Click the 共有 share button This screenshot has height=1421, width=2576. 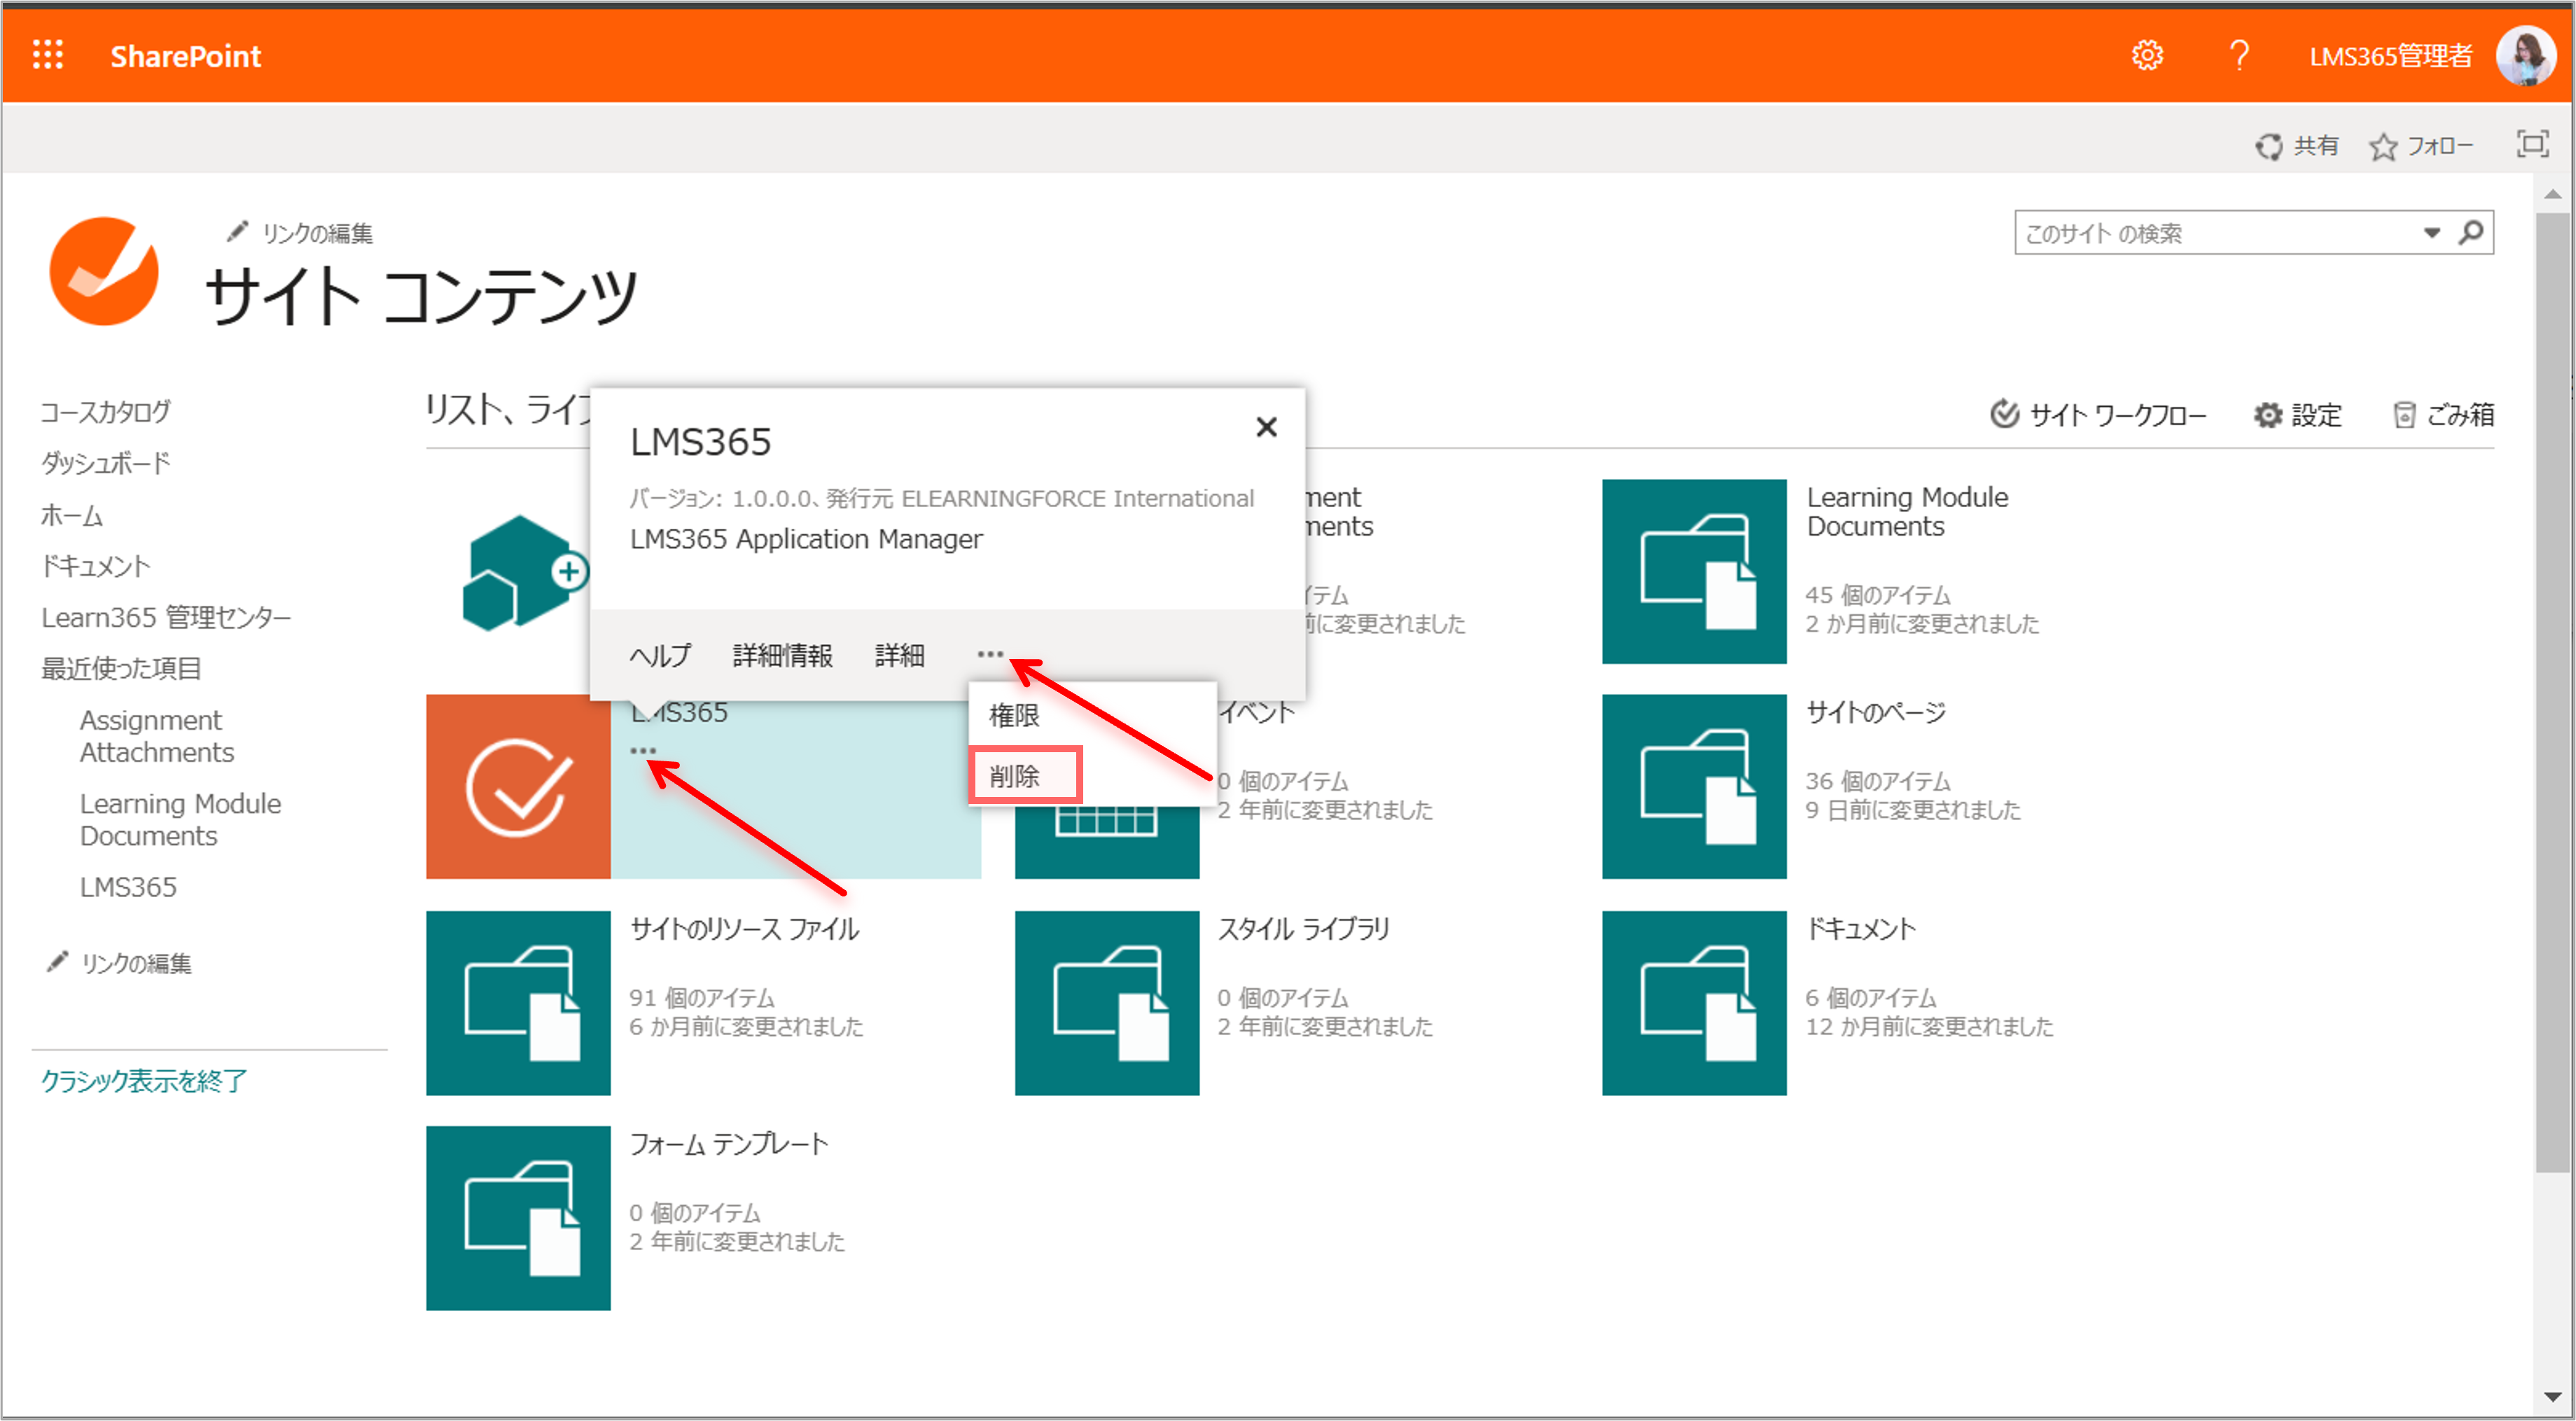[2296, 146]
